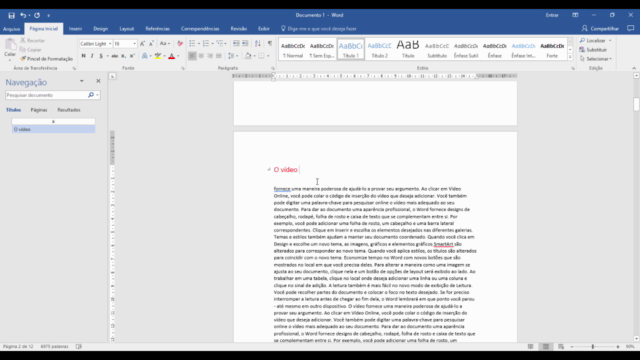Toggle show paragraph marks (¶)
The image size is (640, 360).
[x=270, y=44]
